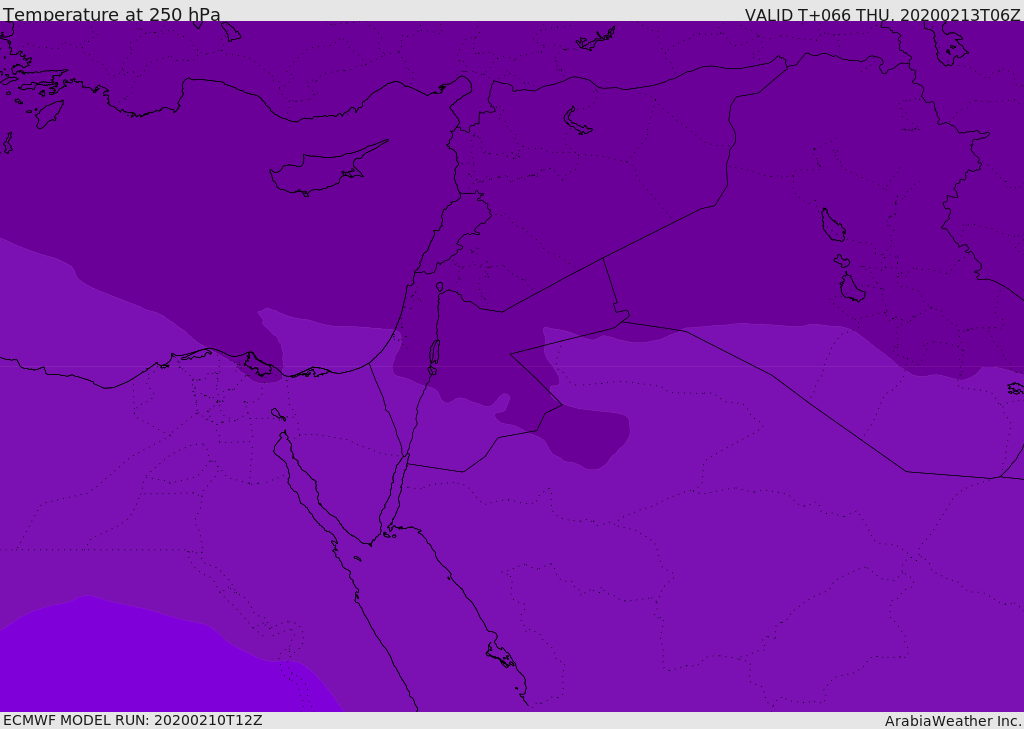Click the 'VALID T+066 THU. 20200213T06Z' label
The width and height of the screenshot is (1024, 729).
click(882, 14)
